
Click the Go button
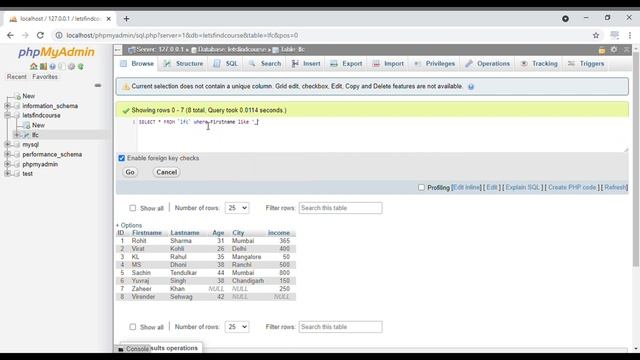(130, 172)
